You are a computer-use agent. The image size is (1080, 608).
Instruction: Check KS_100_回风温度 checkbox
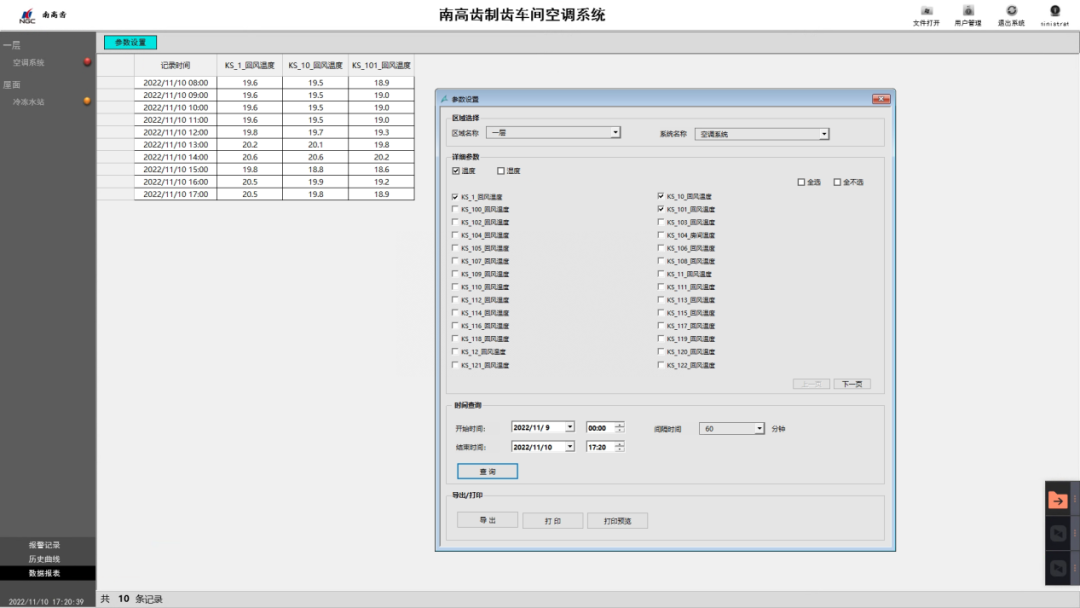pyautogui.click(x=455, y=209)
